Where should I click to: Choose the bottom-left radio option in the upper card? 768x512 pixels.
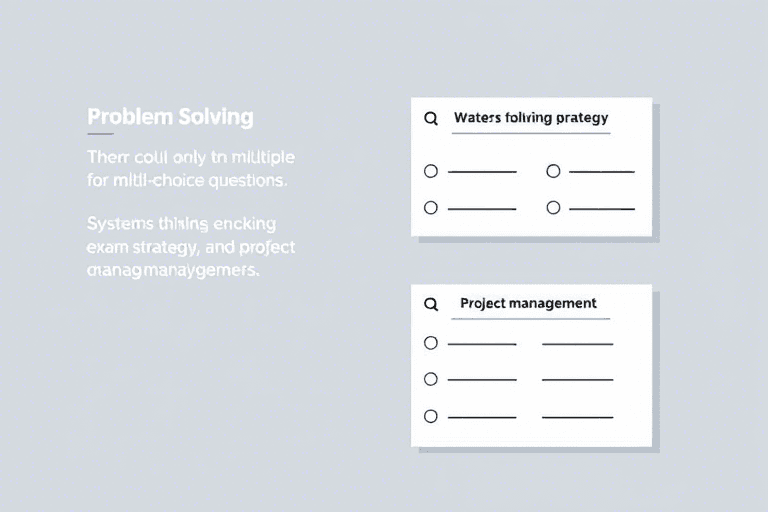(431, 208)
